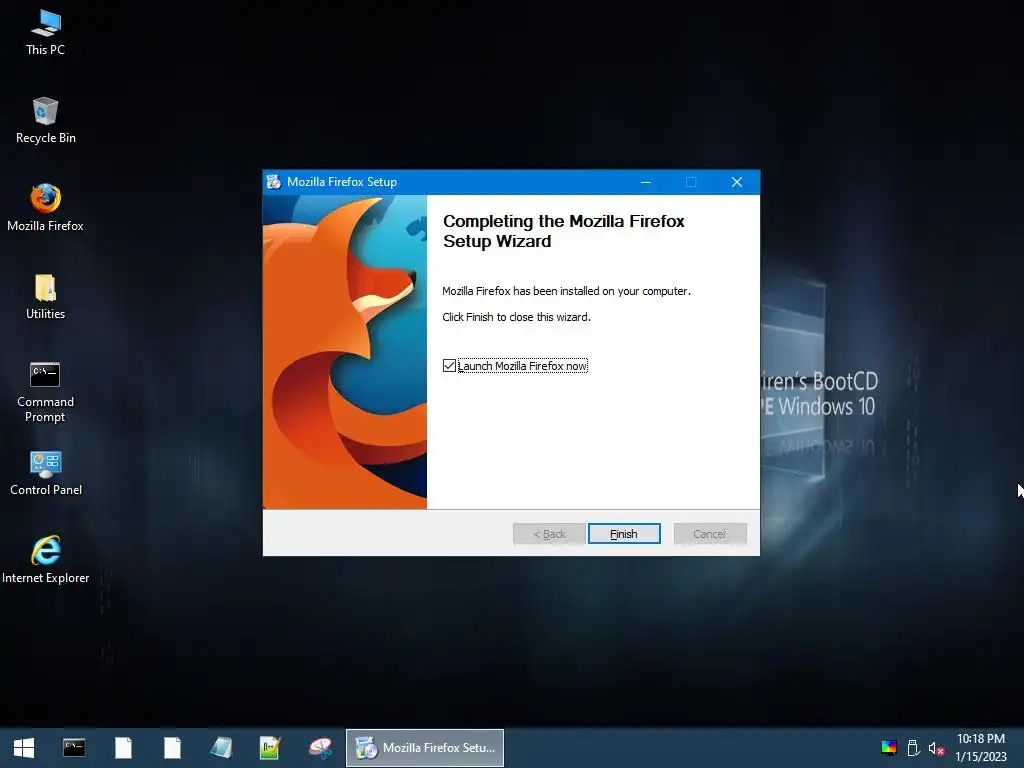Screen dimensions: 1024x768
Task: Click the disabled Cancel button
Action: (x=710, y=534)
